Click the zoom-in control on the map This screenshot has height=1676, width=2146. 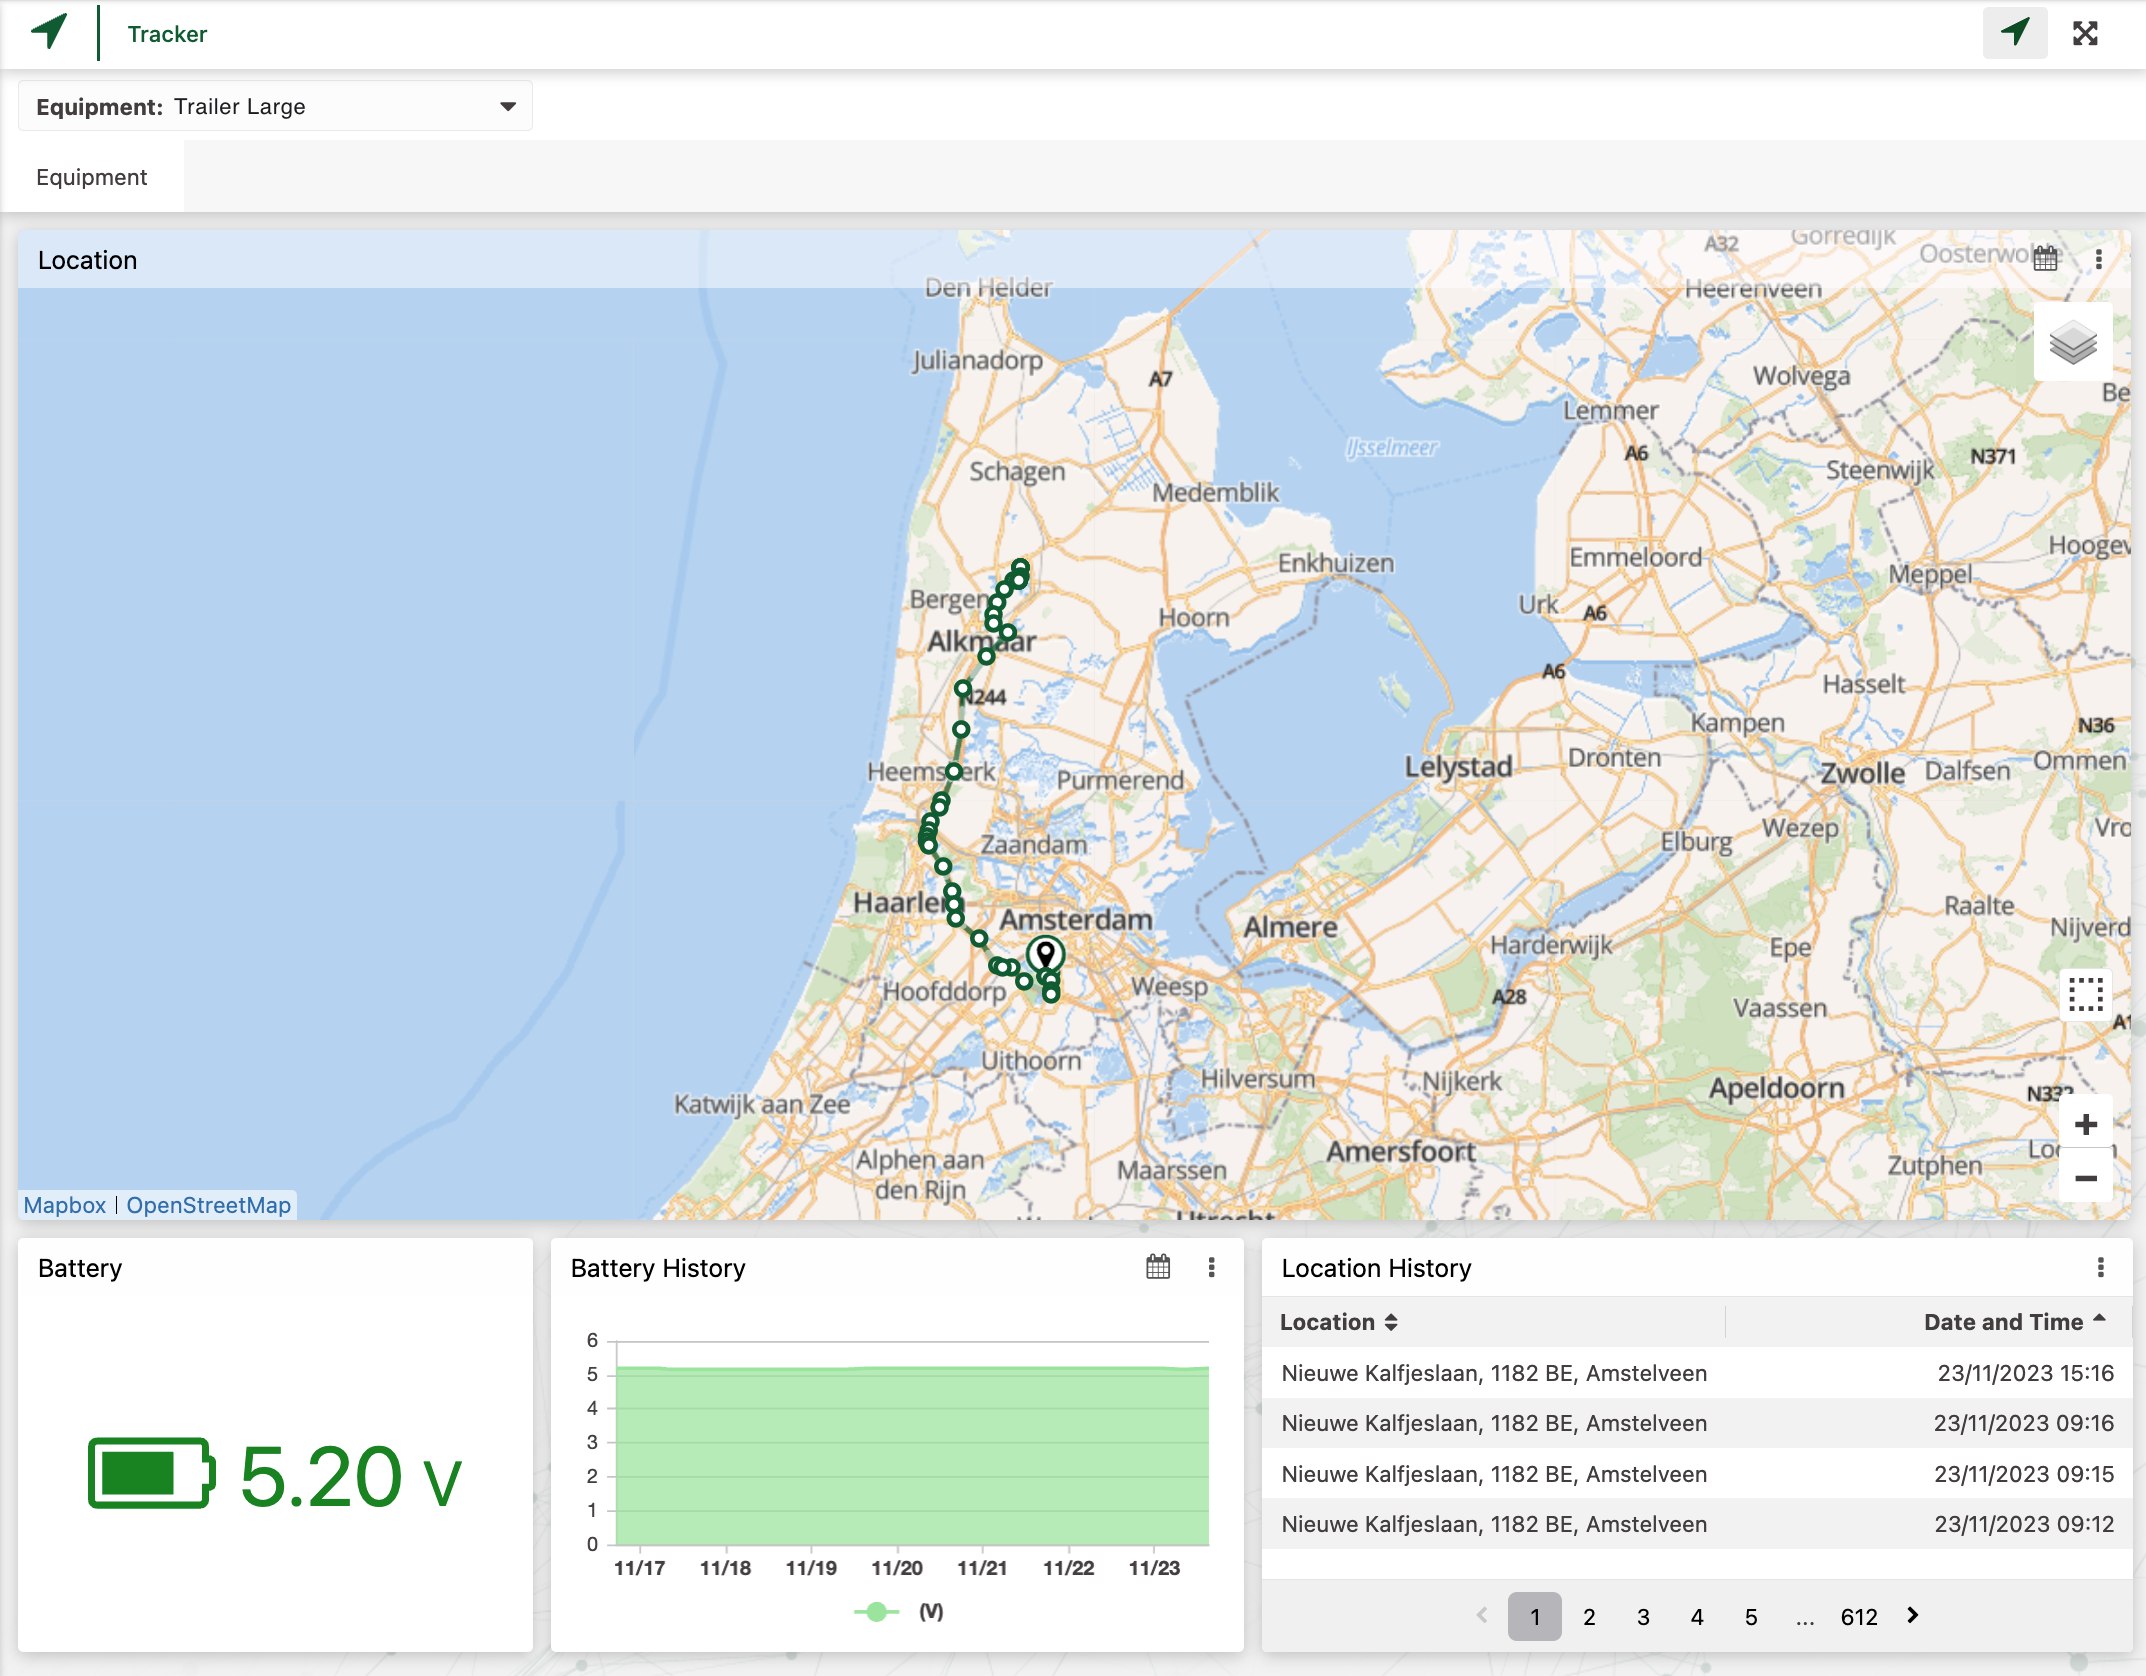(x=2086, y=1123)
